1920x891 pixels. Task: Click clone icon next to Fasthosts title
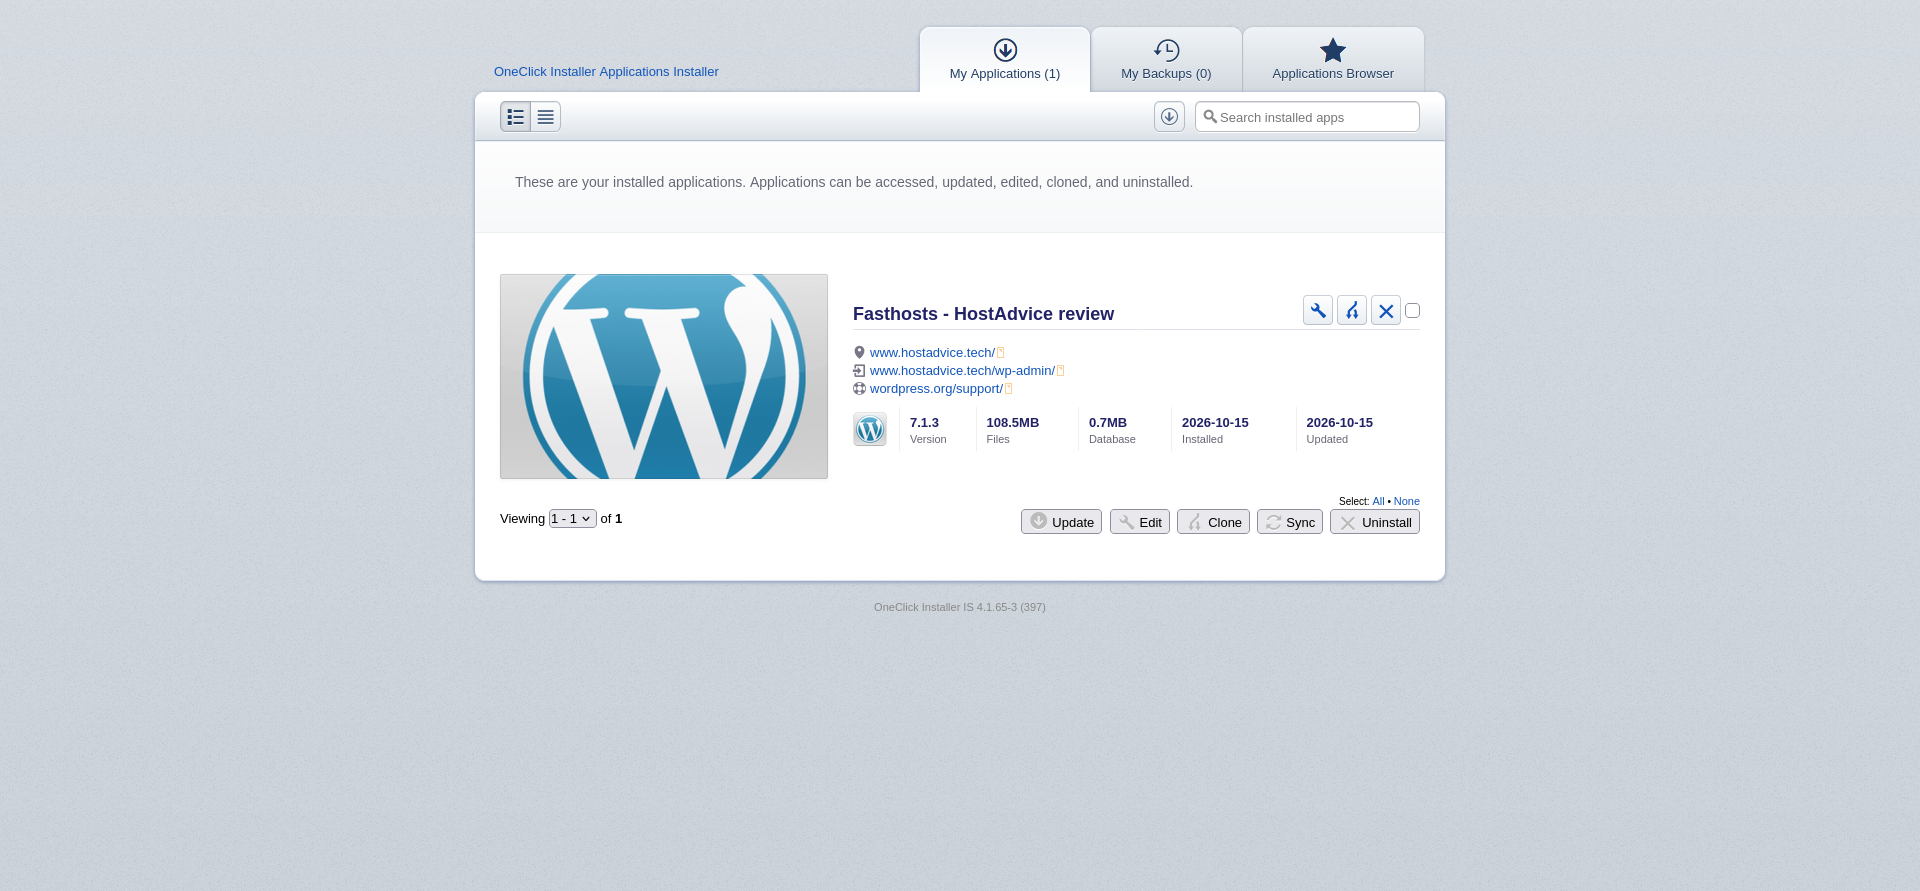tap(1352, 310)
